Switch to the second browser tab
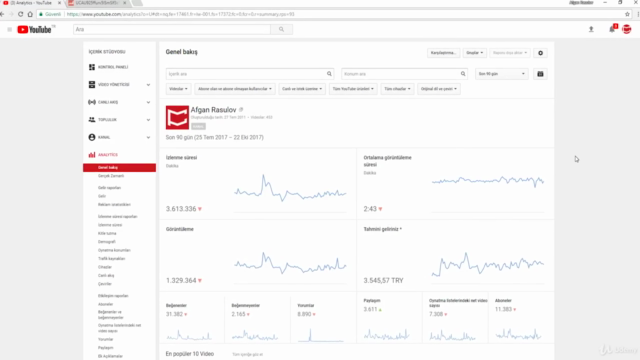 (x=97, y=3)
